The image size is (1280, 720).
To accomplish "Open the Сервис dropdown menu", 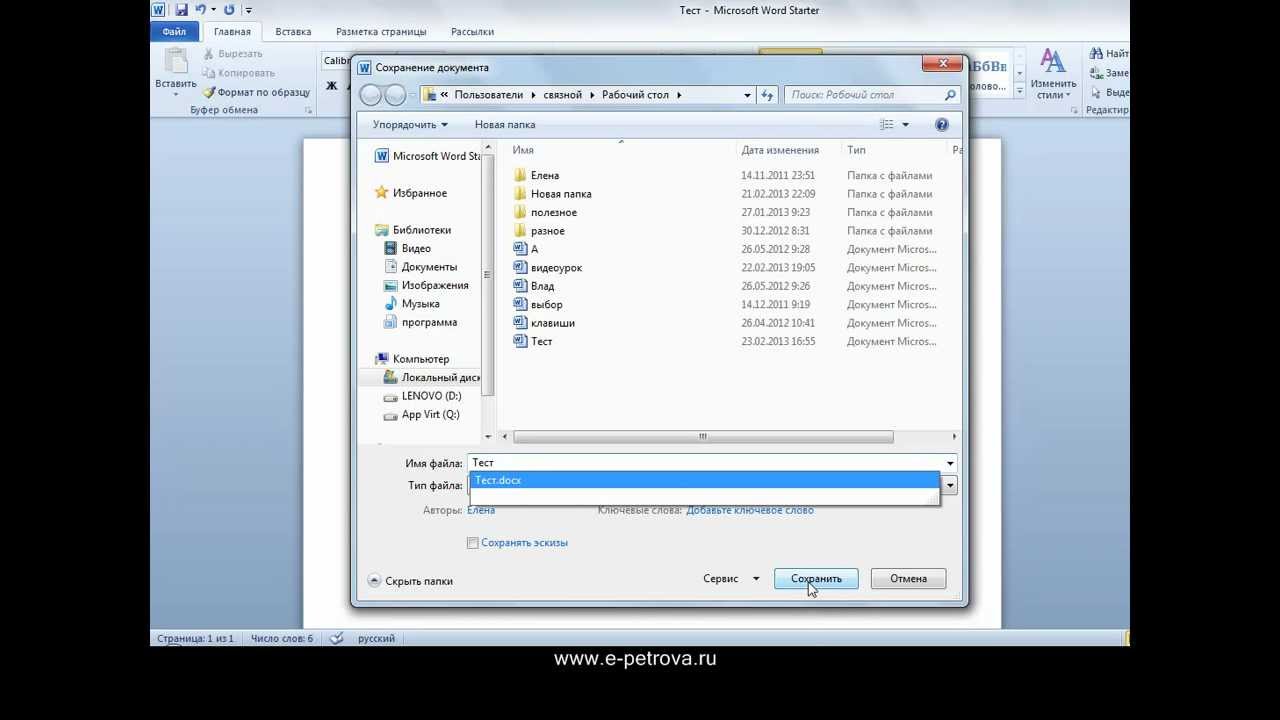I will point(731,579).
